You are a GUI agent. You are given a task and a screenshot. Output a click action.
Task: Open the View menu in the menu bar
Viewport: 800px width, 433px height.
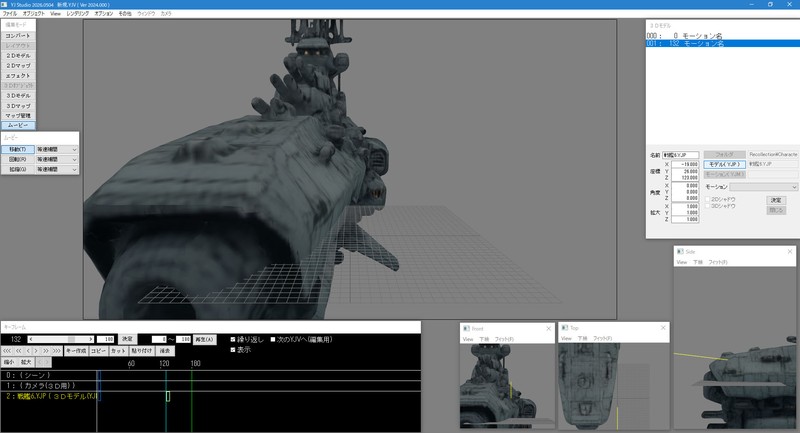(x=56, y=14)
